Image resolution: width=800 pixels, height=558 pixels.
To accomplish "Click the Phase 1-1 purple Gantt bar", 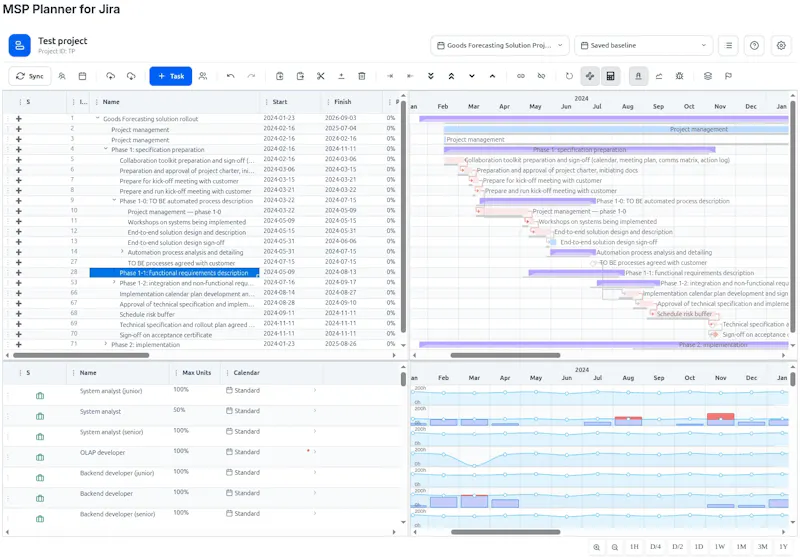I will [576, 273].
